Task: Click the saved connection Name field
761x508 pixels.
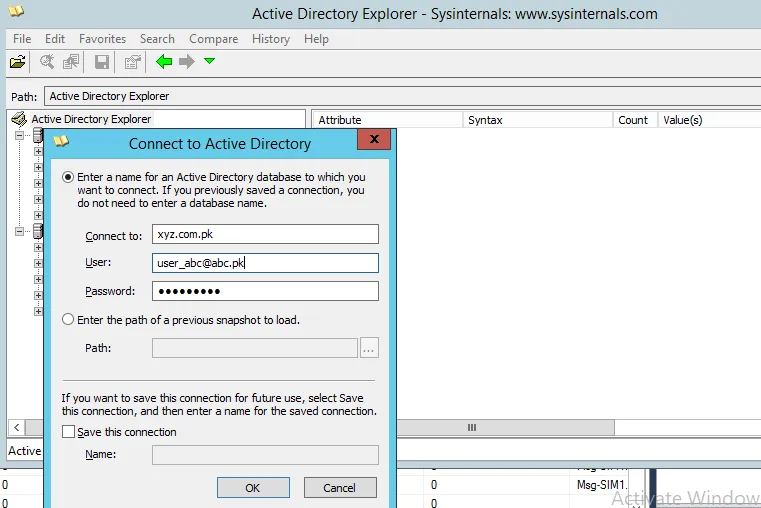Action: pyautogui.click(x=265, y=455)
